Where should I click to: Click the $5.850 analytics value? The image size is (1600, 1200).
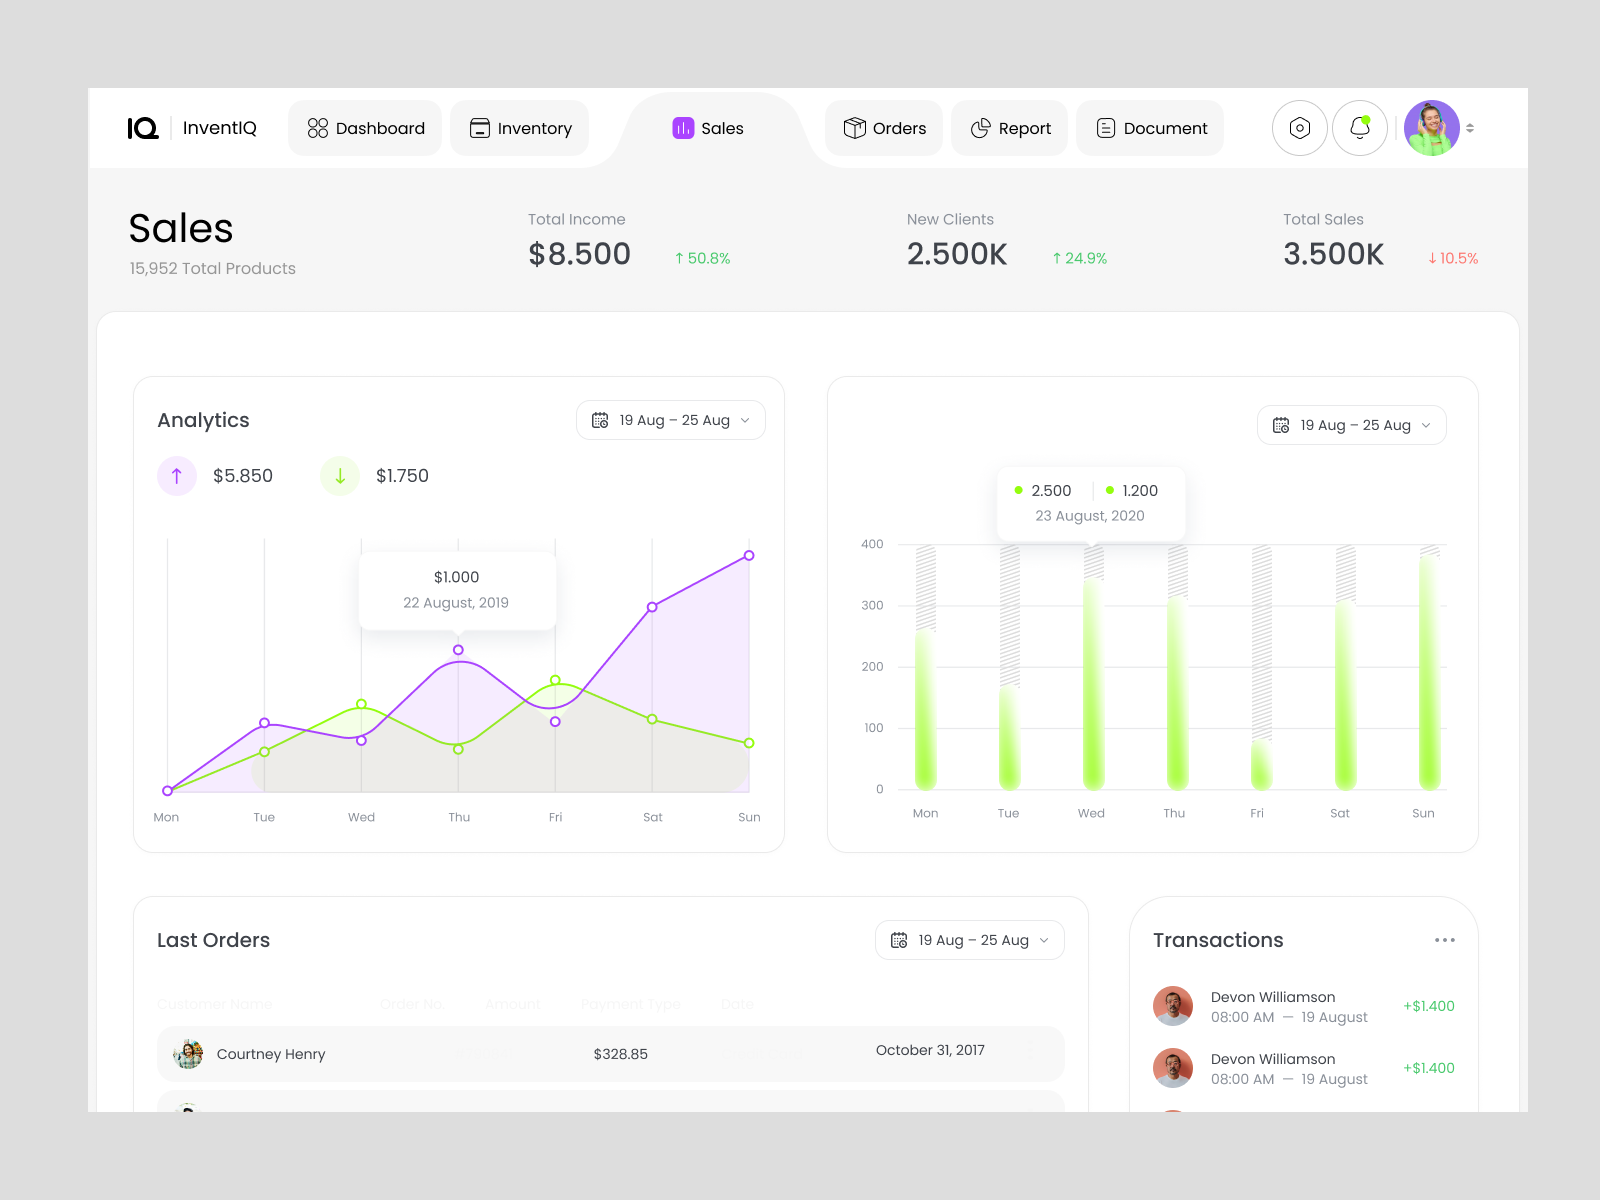[x=243, y=476]
